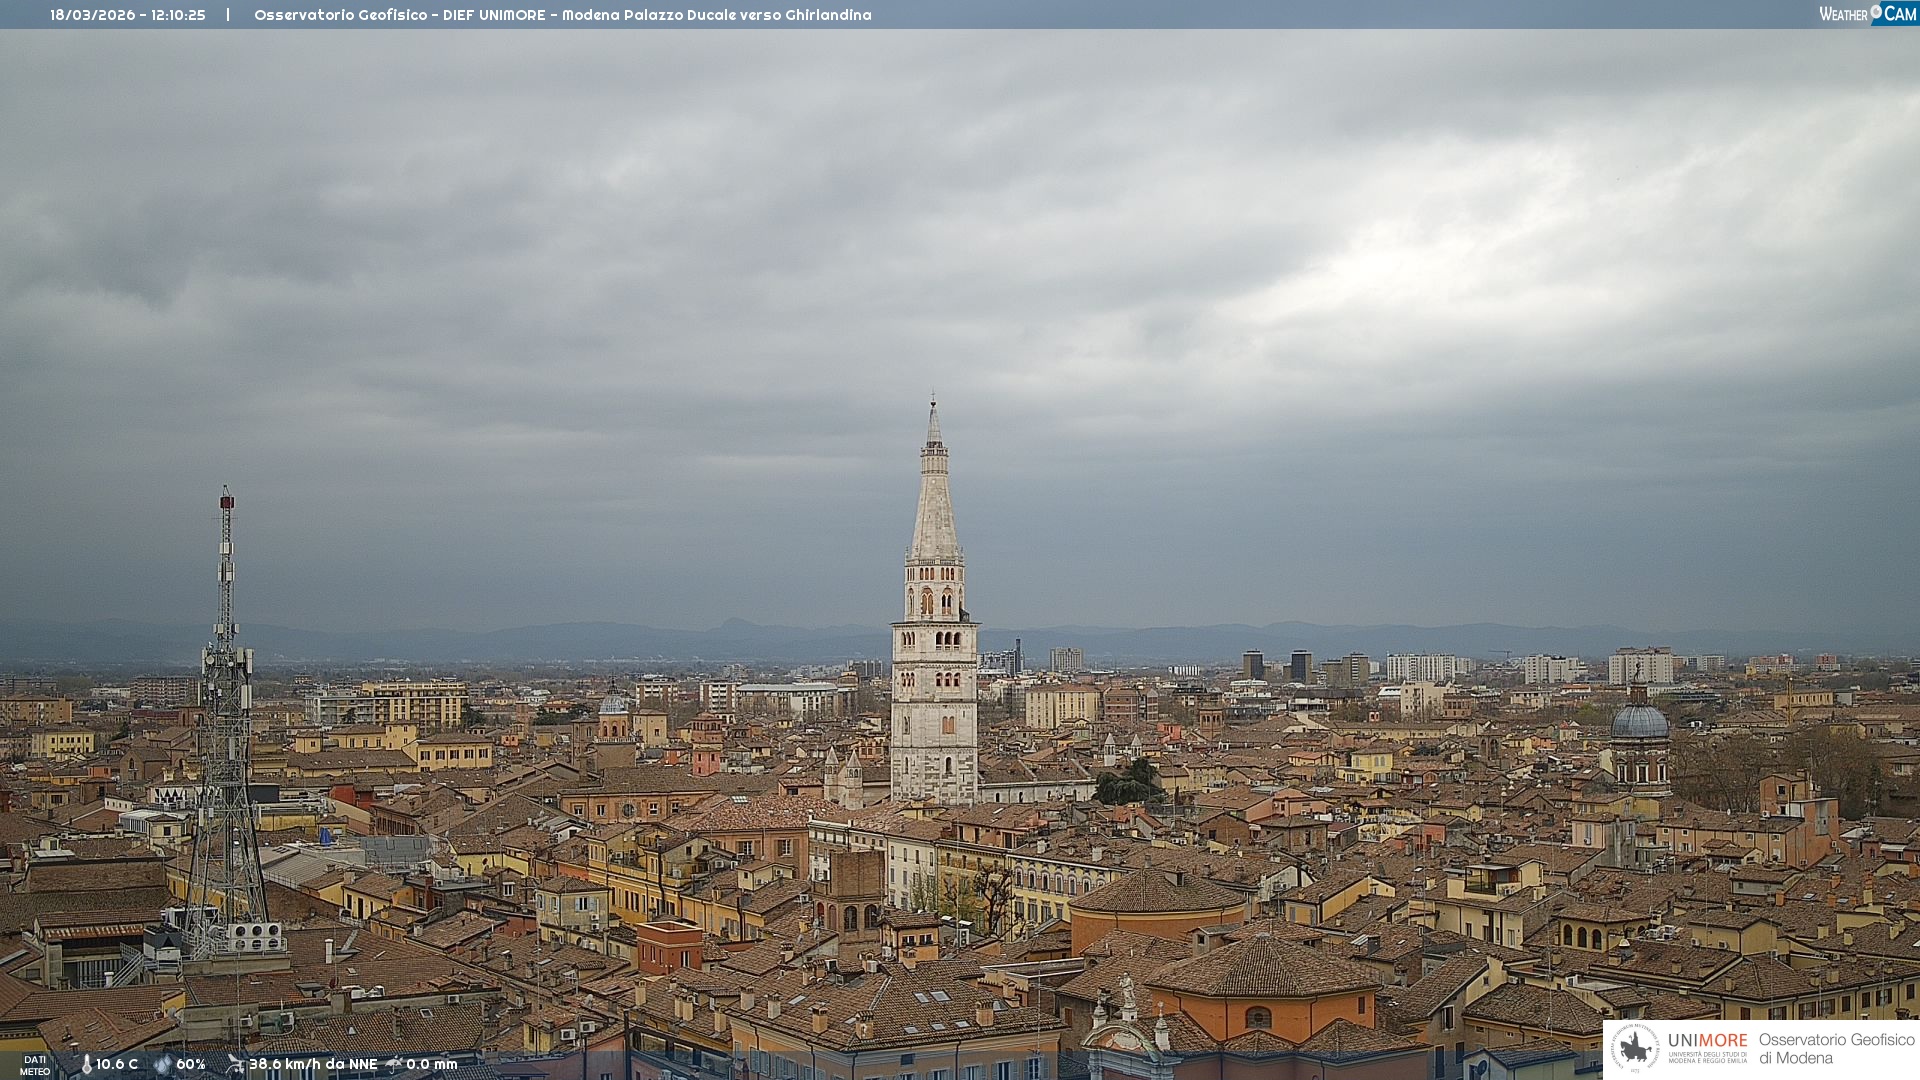The image size is (1920, 1080).
Task: Click the 60% humidity value
Action: tap(191, 1064)
